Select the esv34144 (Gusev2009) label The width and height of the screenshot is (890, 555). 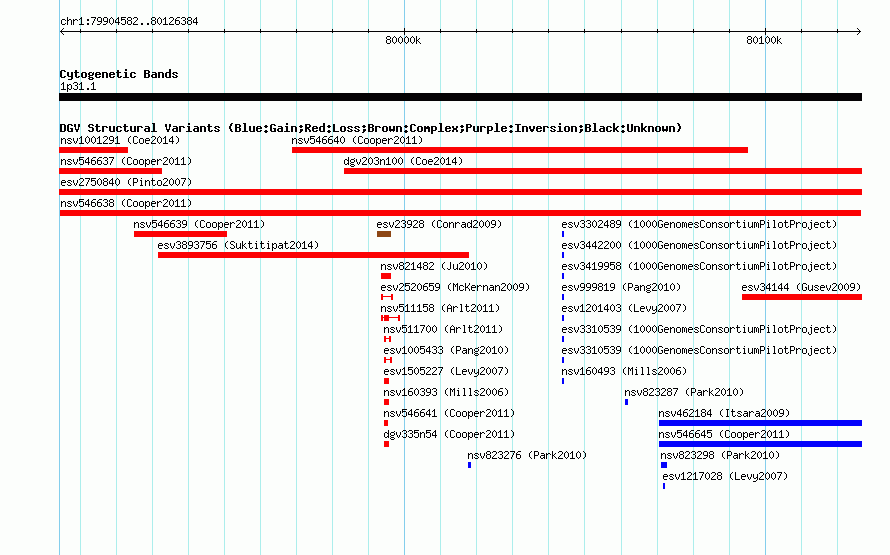click(x=801, y=287)
